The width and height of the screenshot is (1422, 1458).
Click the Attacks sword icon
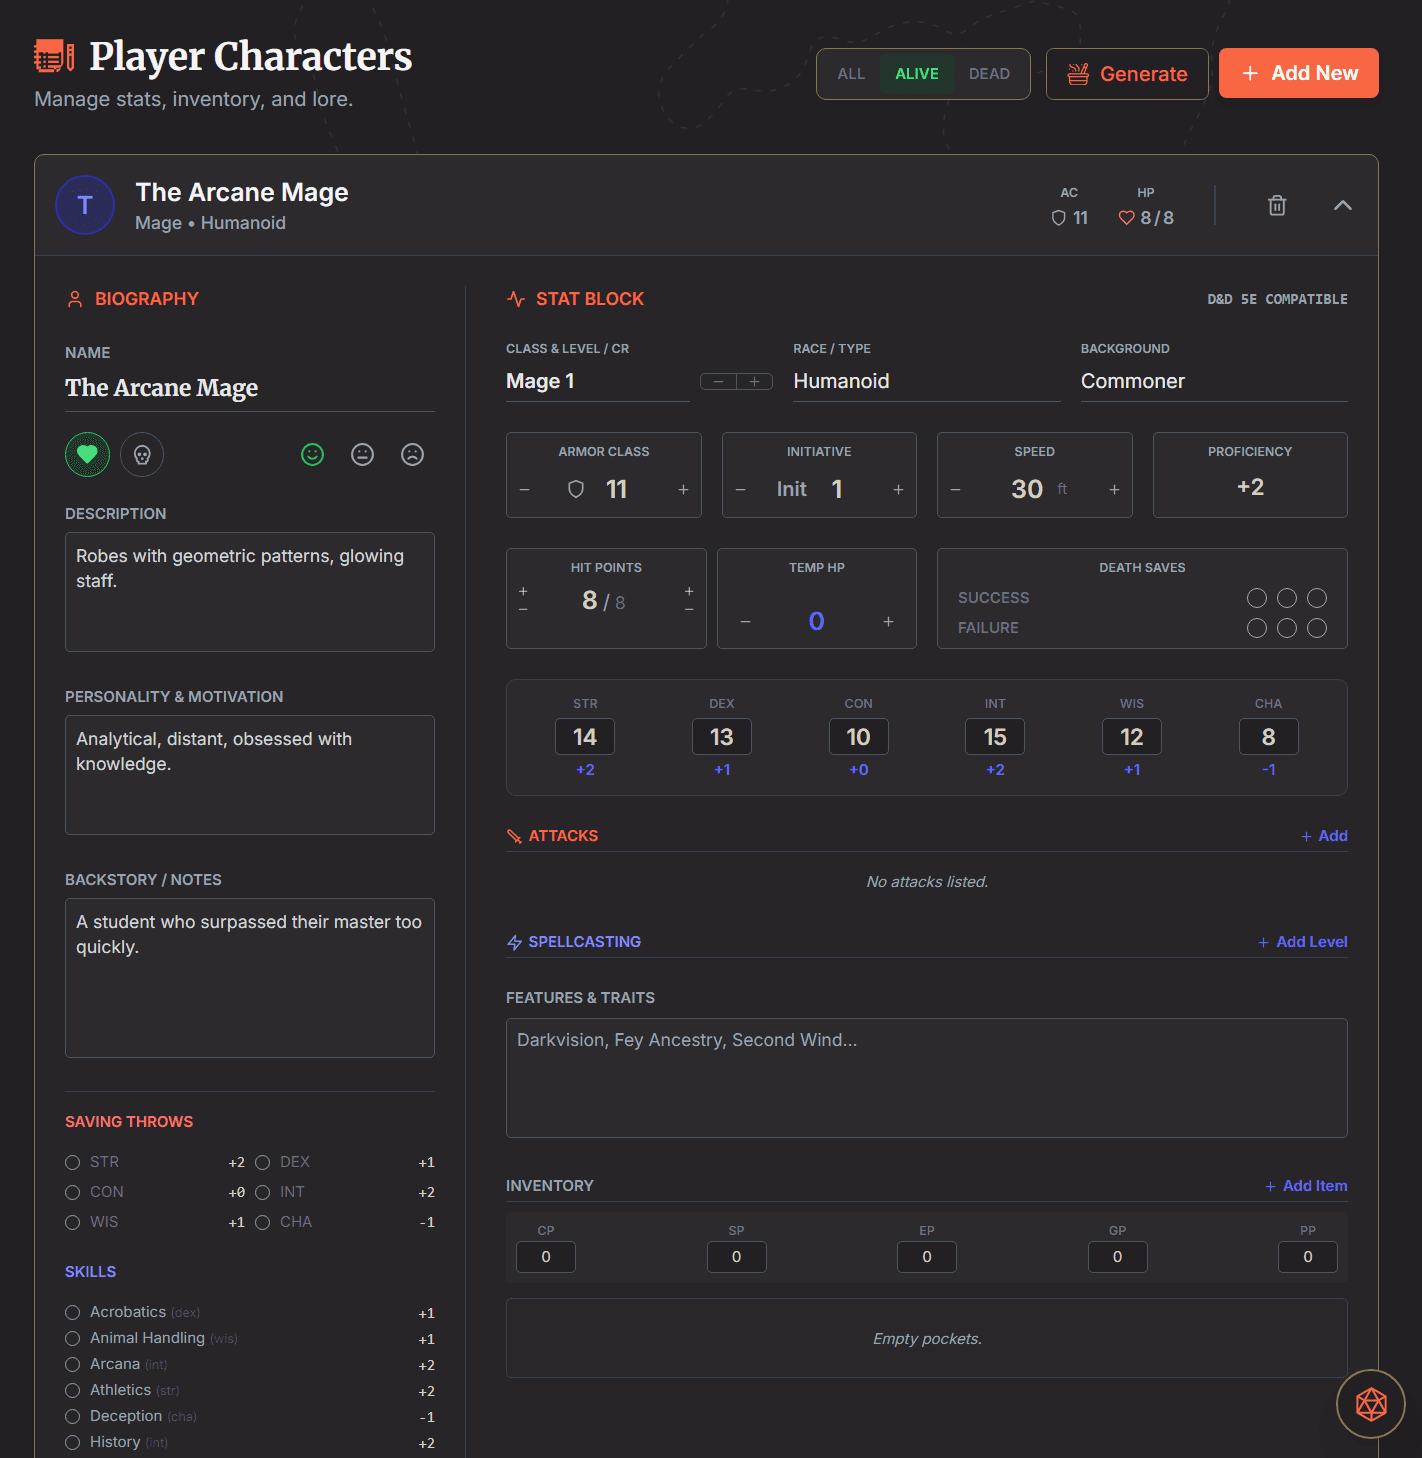coord(514,836)
